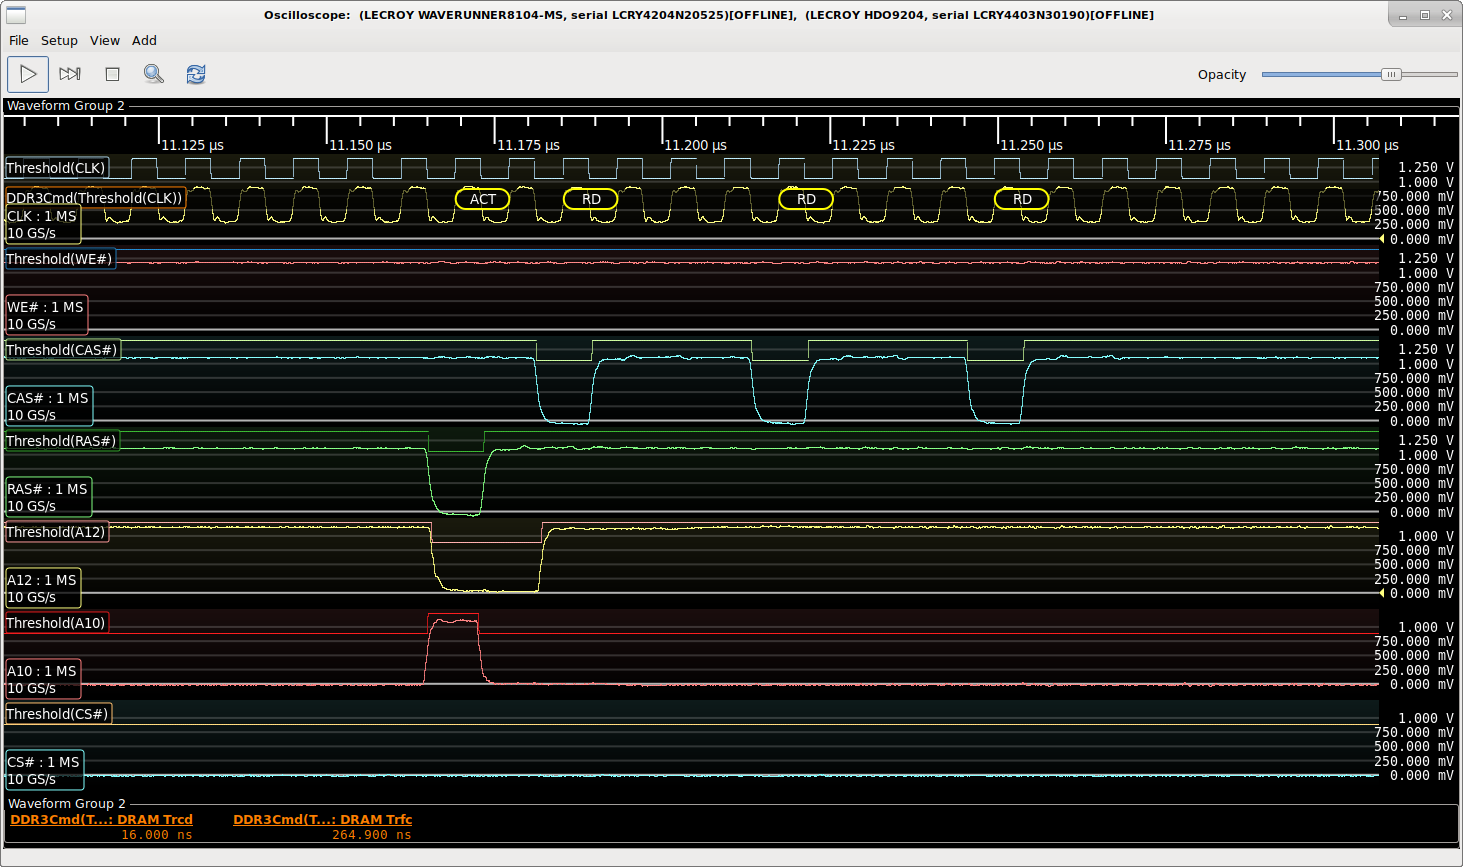Select the RAS# : 1 MS channel label
Image resolution: width=1463 pixels, height=867 pixels.
pyautogui.click(x=48, y=497)
